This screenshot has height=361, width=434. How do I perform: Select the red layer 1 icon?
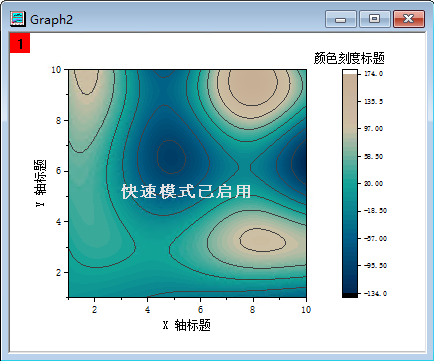pyautogui.click(x=20, y=43)
